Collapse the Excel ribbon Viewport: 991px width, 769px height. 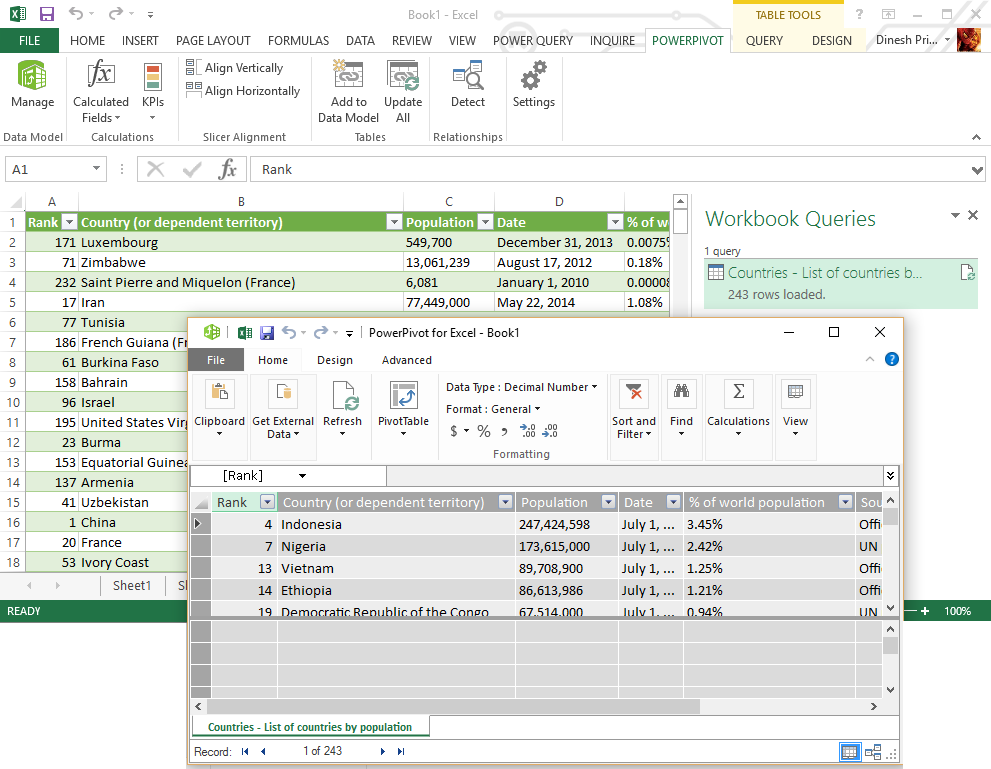[976, 137]
